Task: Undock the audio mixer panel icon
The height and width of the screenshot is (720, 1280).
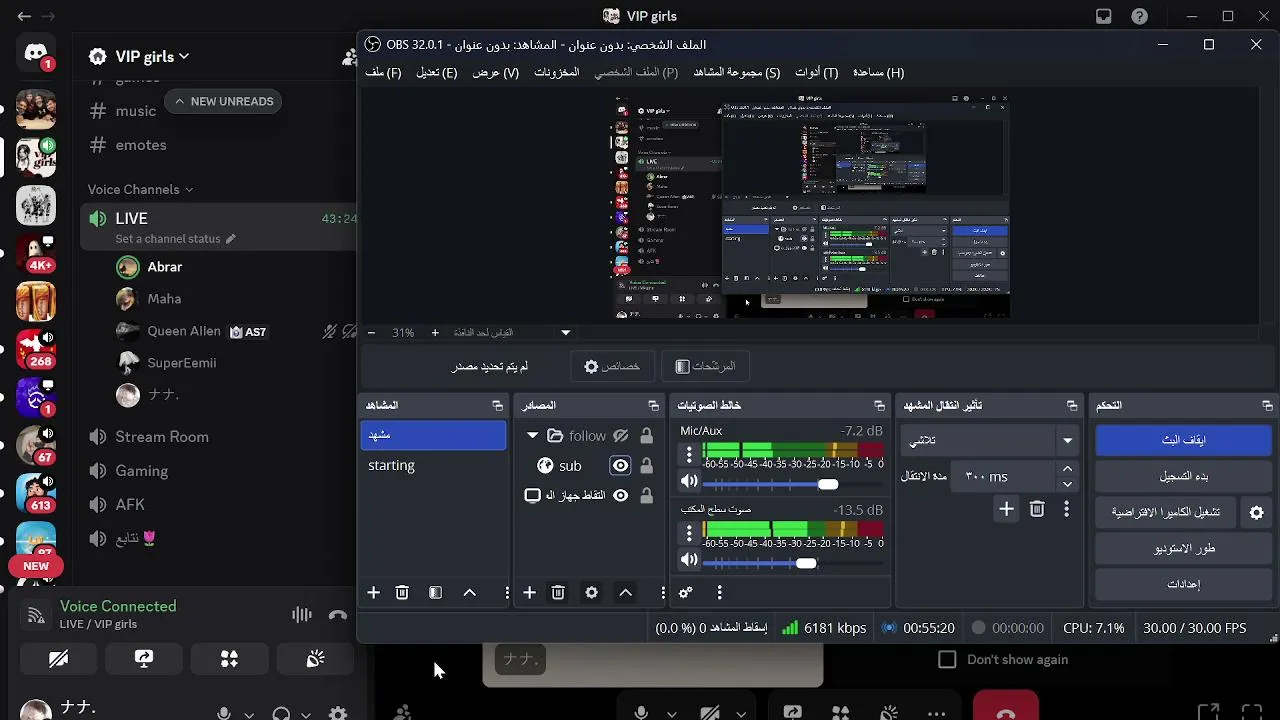Action: 879,406
